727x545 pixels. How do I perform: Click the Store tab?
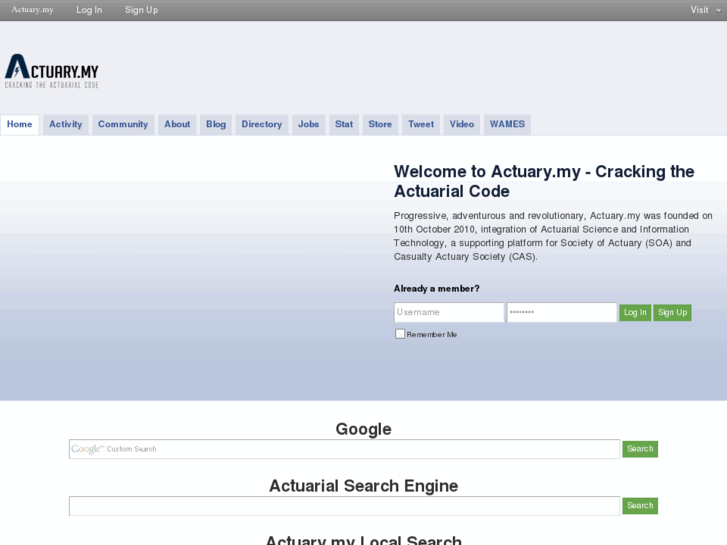(x=380, y=124)
